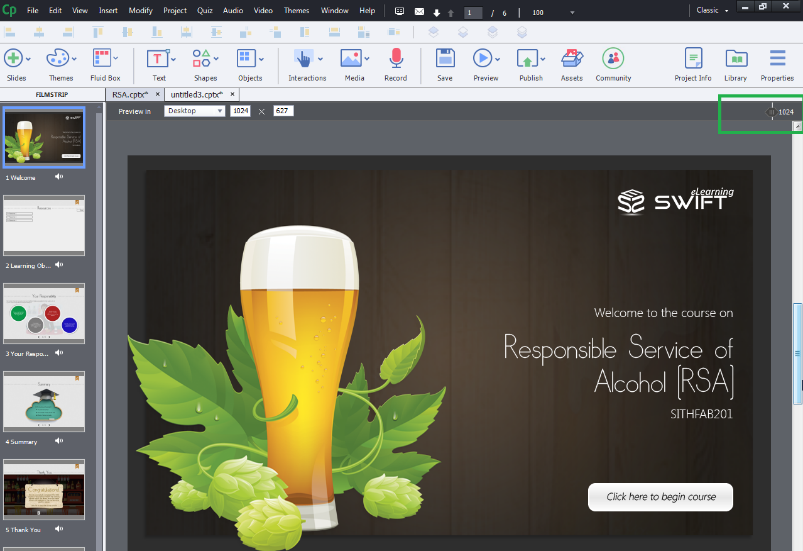
Task: Save the project with Save icon
Action: pyautogui.click(x=445, y=58)
